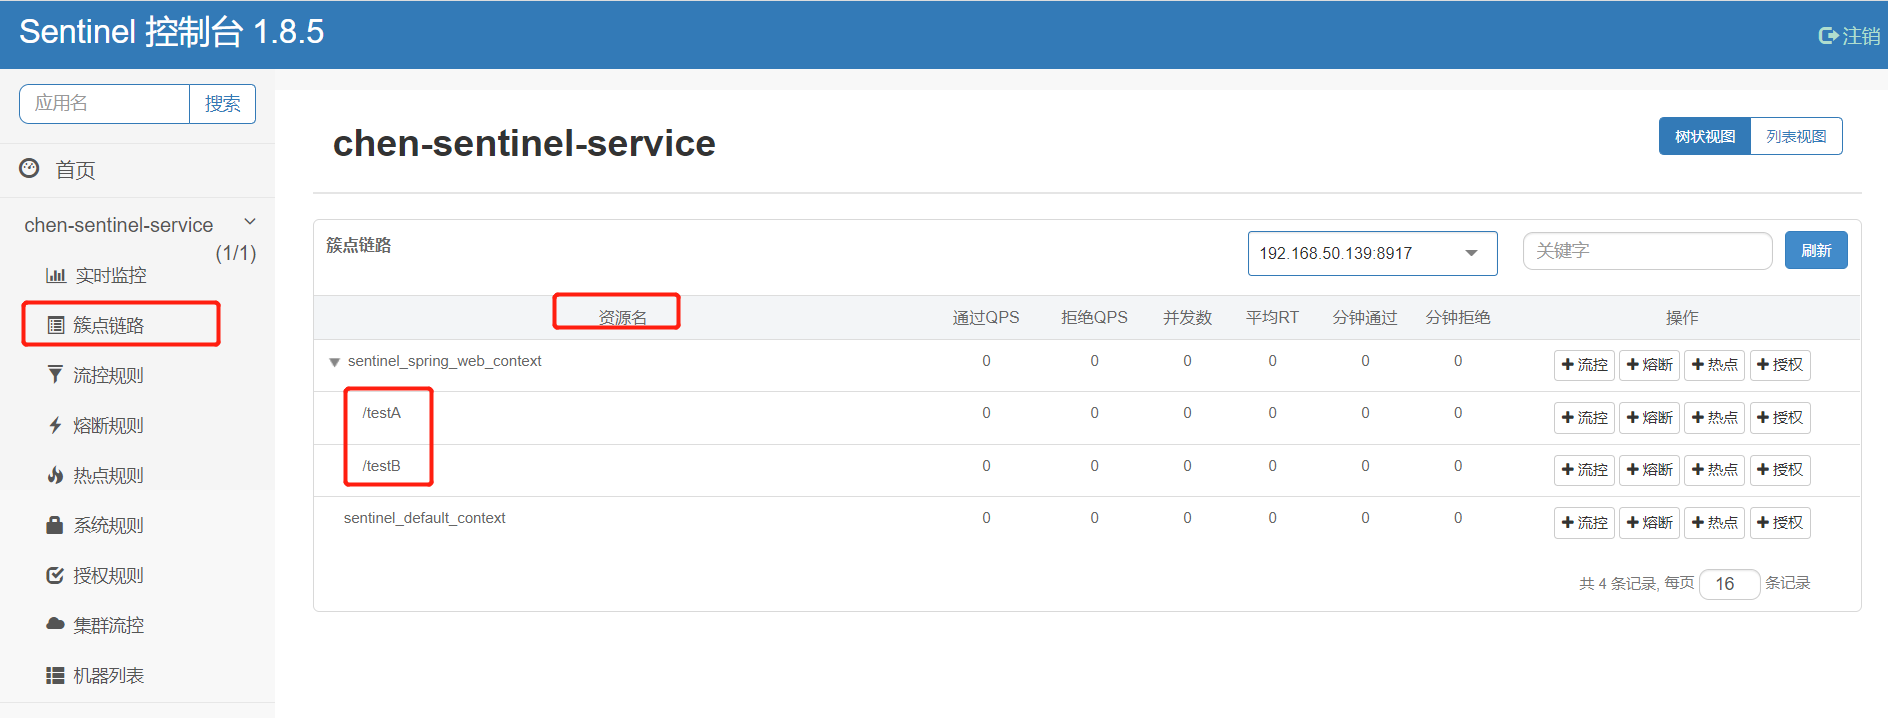Click the flame icon for 热点规则

coord(55,475)
